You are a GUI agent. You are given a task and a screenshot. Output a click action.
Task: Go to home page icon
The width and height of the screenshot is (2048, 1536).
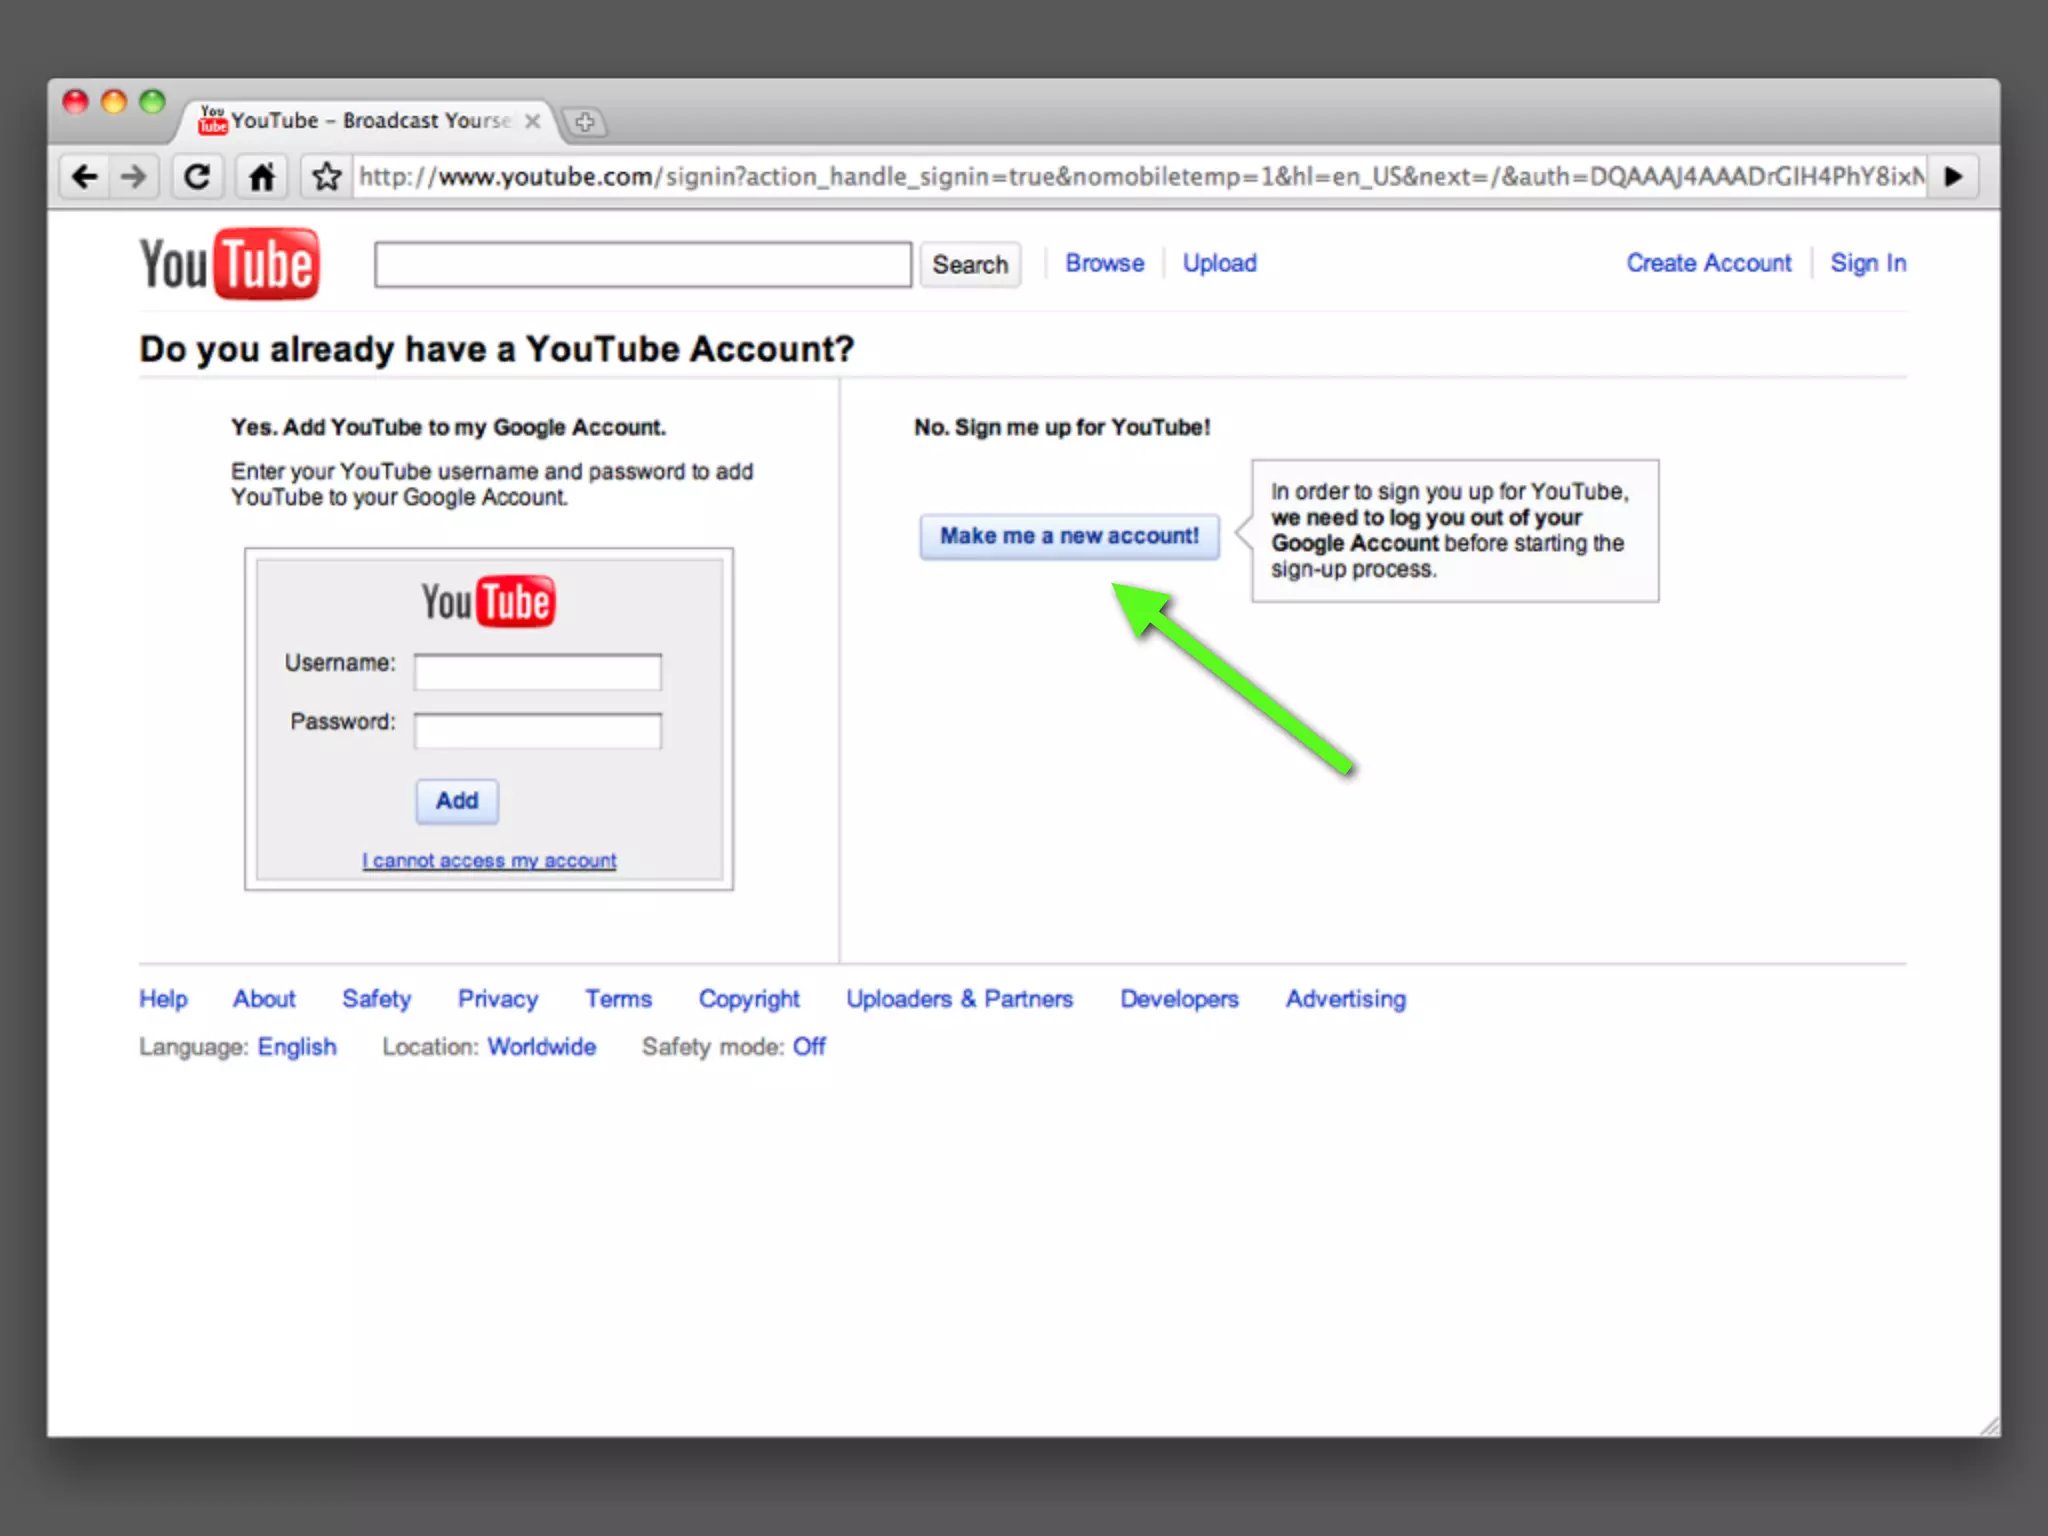click(x=262, y=177)
